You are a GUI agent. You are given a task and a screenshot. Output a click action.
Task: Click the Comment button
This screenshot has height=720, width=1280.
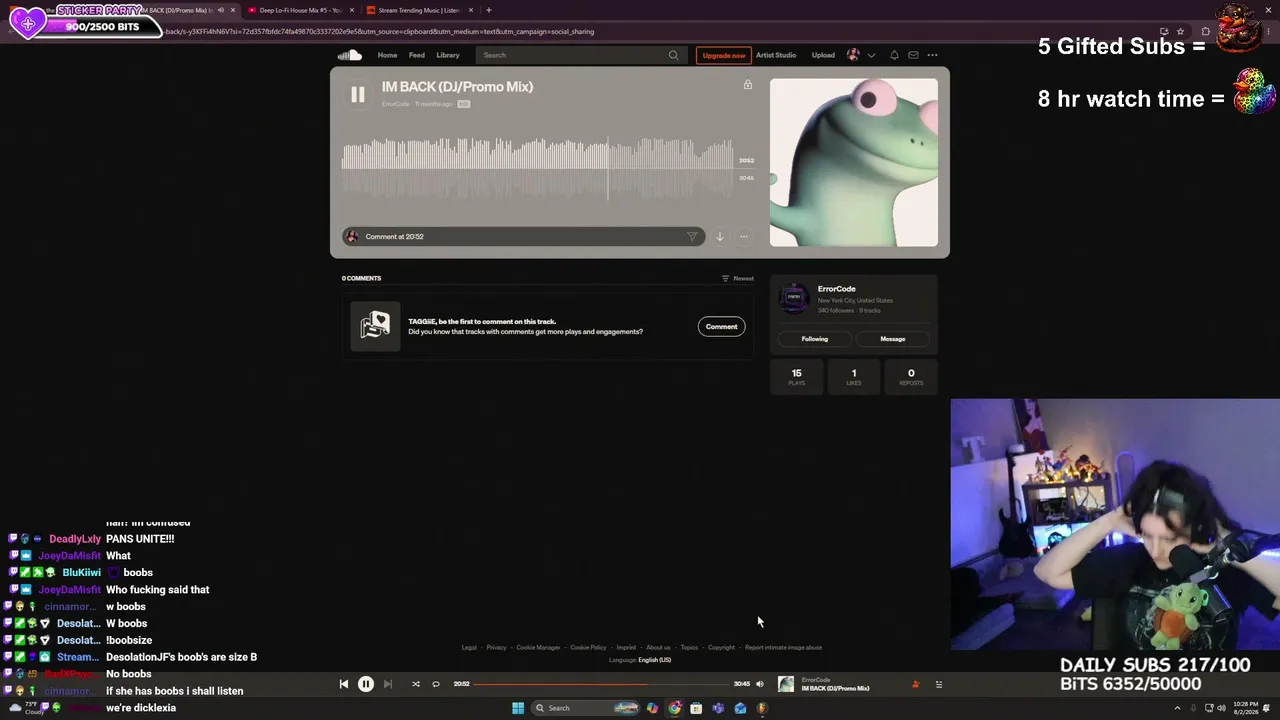tap(721, 326)
